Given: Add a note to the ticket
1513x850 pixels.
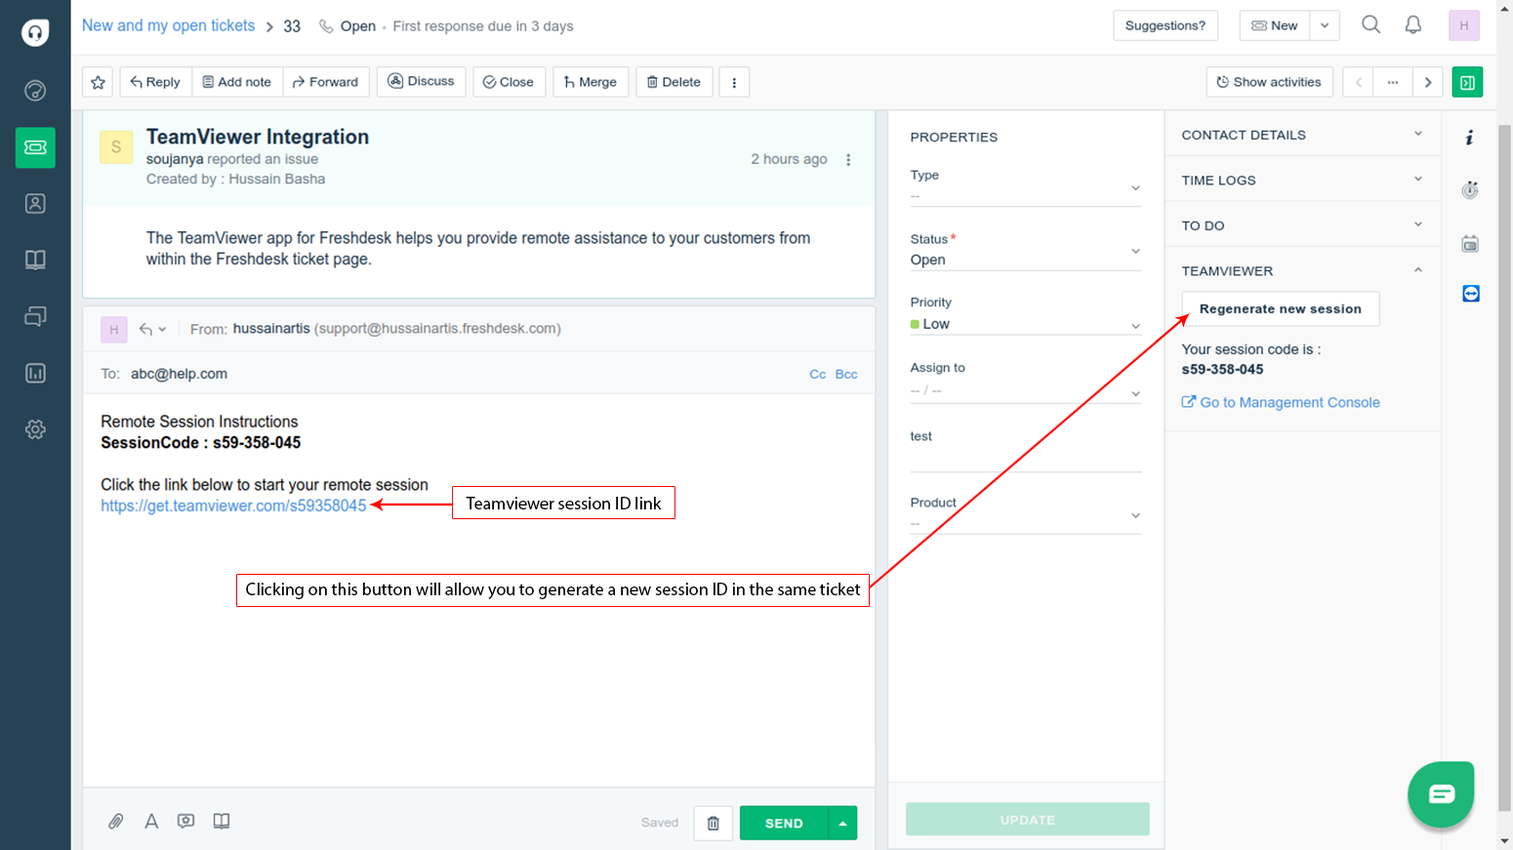Looking at the screenshot, I should (237, 82).
